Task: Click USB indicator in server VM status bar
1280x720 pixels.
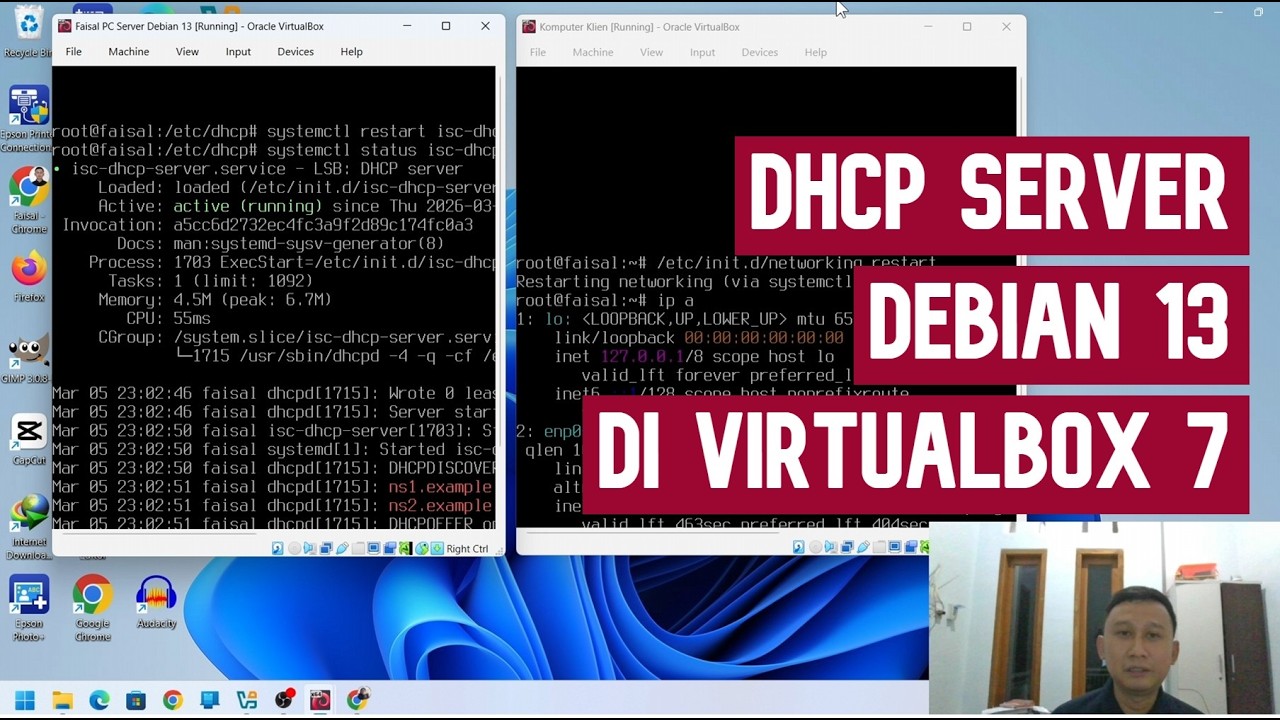Action: [342, 548]
